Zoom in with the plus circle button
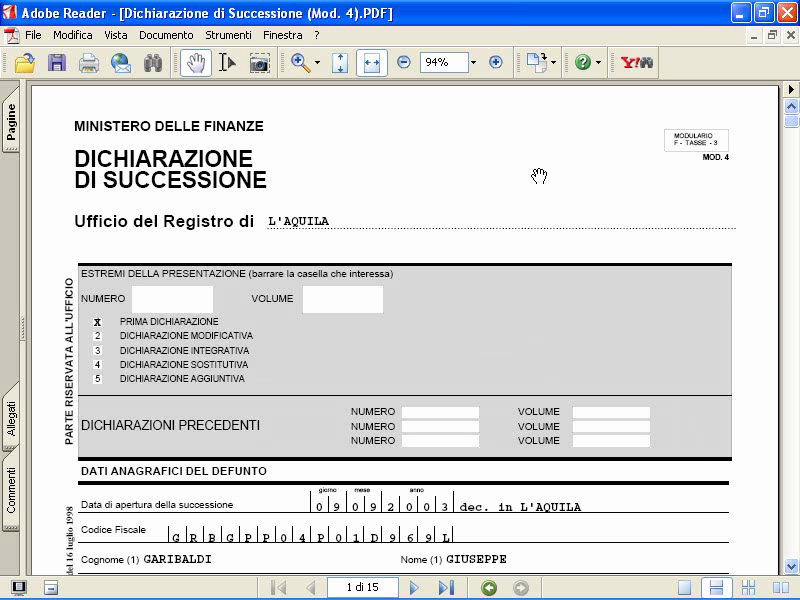The width and height of the screenshot is (800, 600). [x=495, y=62]
